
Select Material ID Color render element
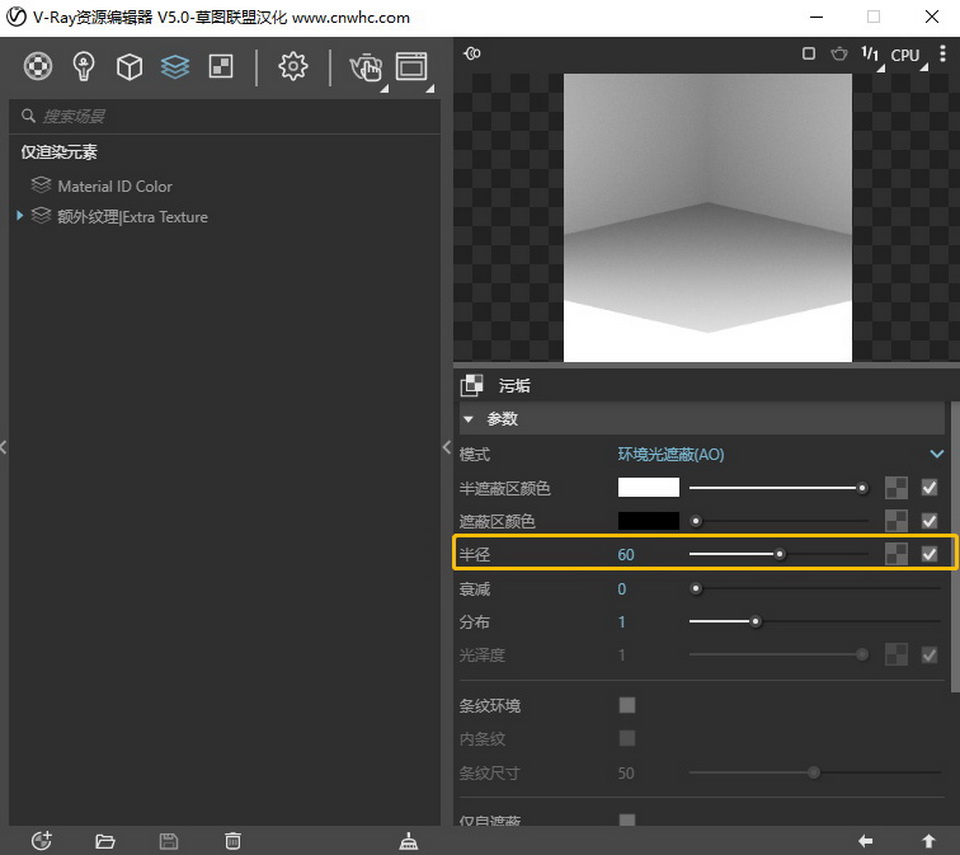(114, 186)
